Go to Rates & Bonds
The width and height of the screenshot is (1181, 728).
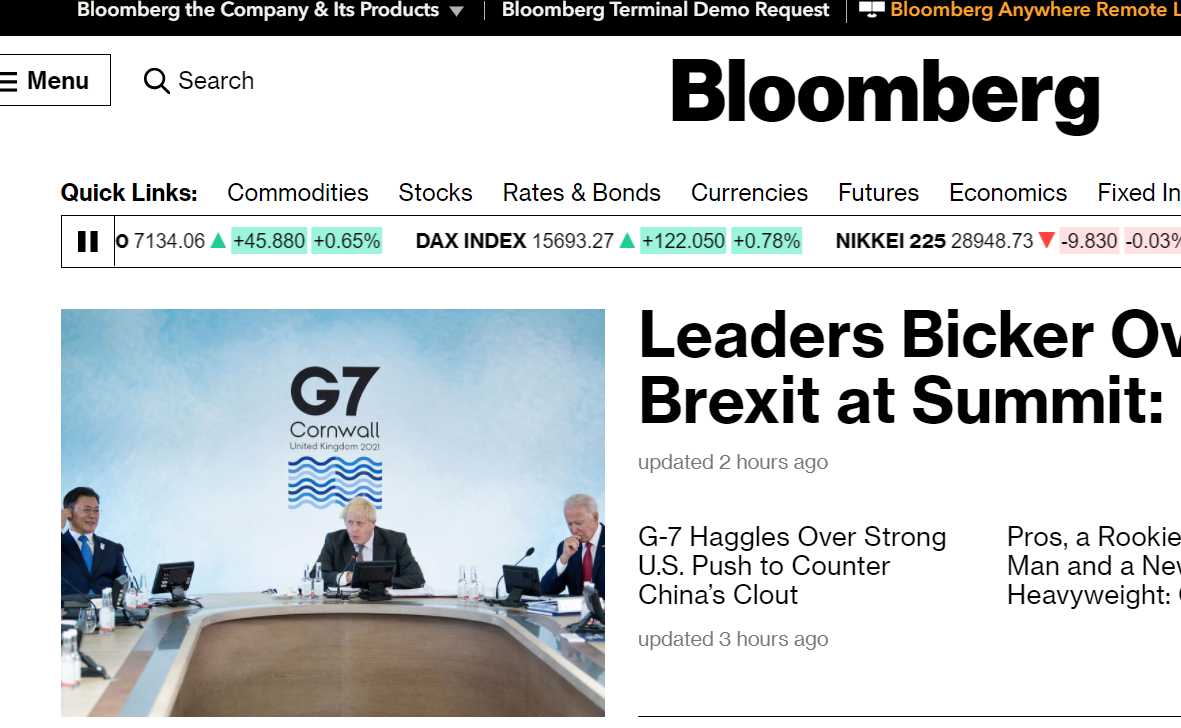[x=581, y=192]
